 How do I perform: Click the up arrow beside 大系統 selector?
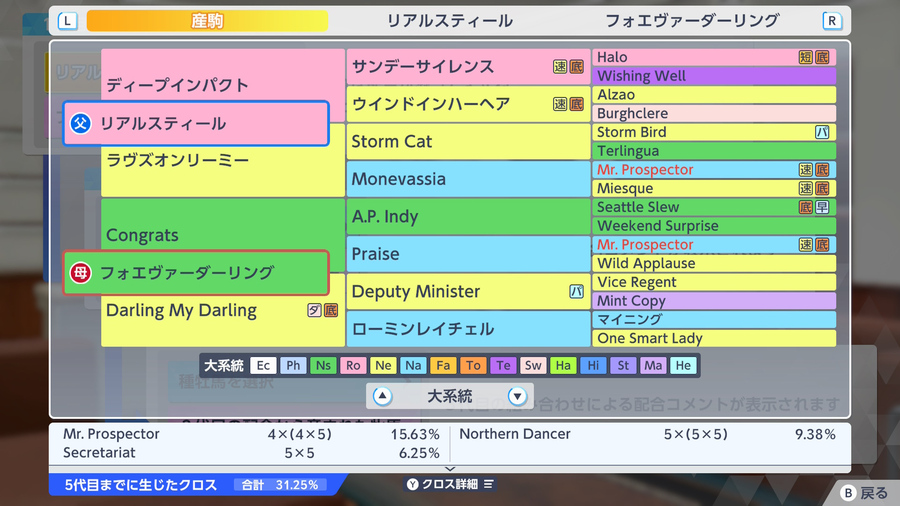[382, 396]
